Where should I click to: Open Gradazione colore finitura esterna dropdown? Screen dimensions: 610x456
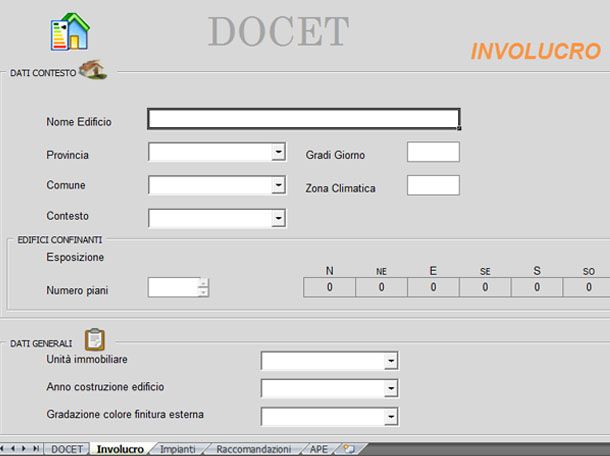391,417
